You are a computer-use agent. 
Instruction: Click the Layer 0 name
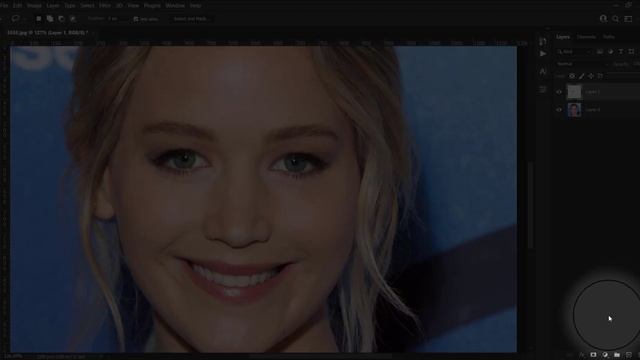(593, 110)
